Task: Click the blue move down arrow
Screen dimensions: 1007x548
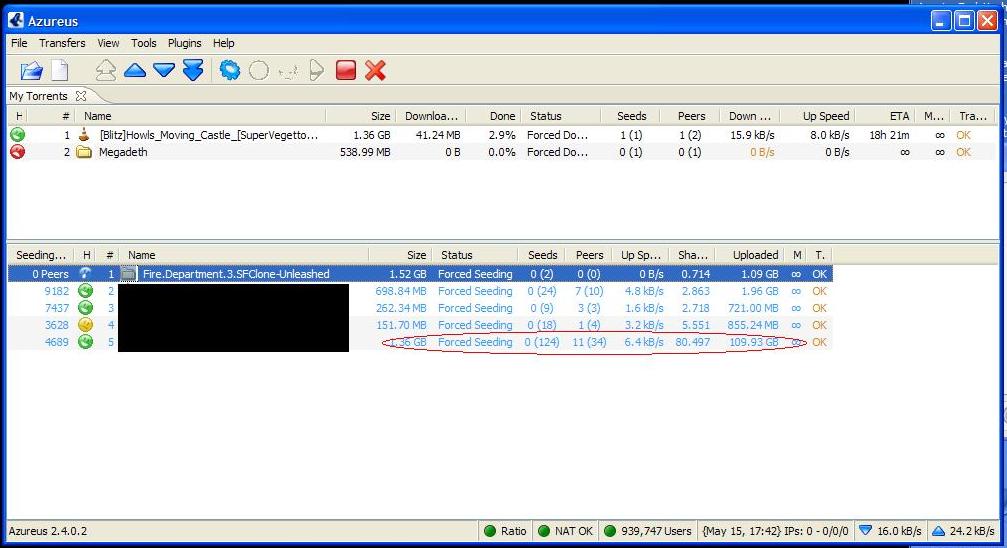Action: 164,70
